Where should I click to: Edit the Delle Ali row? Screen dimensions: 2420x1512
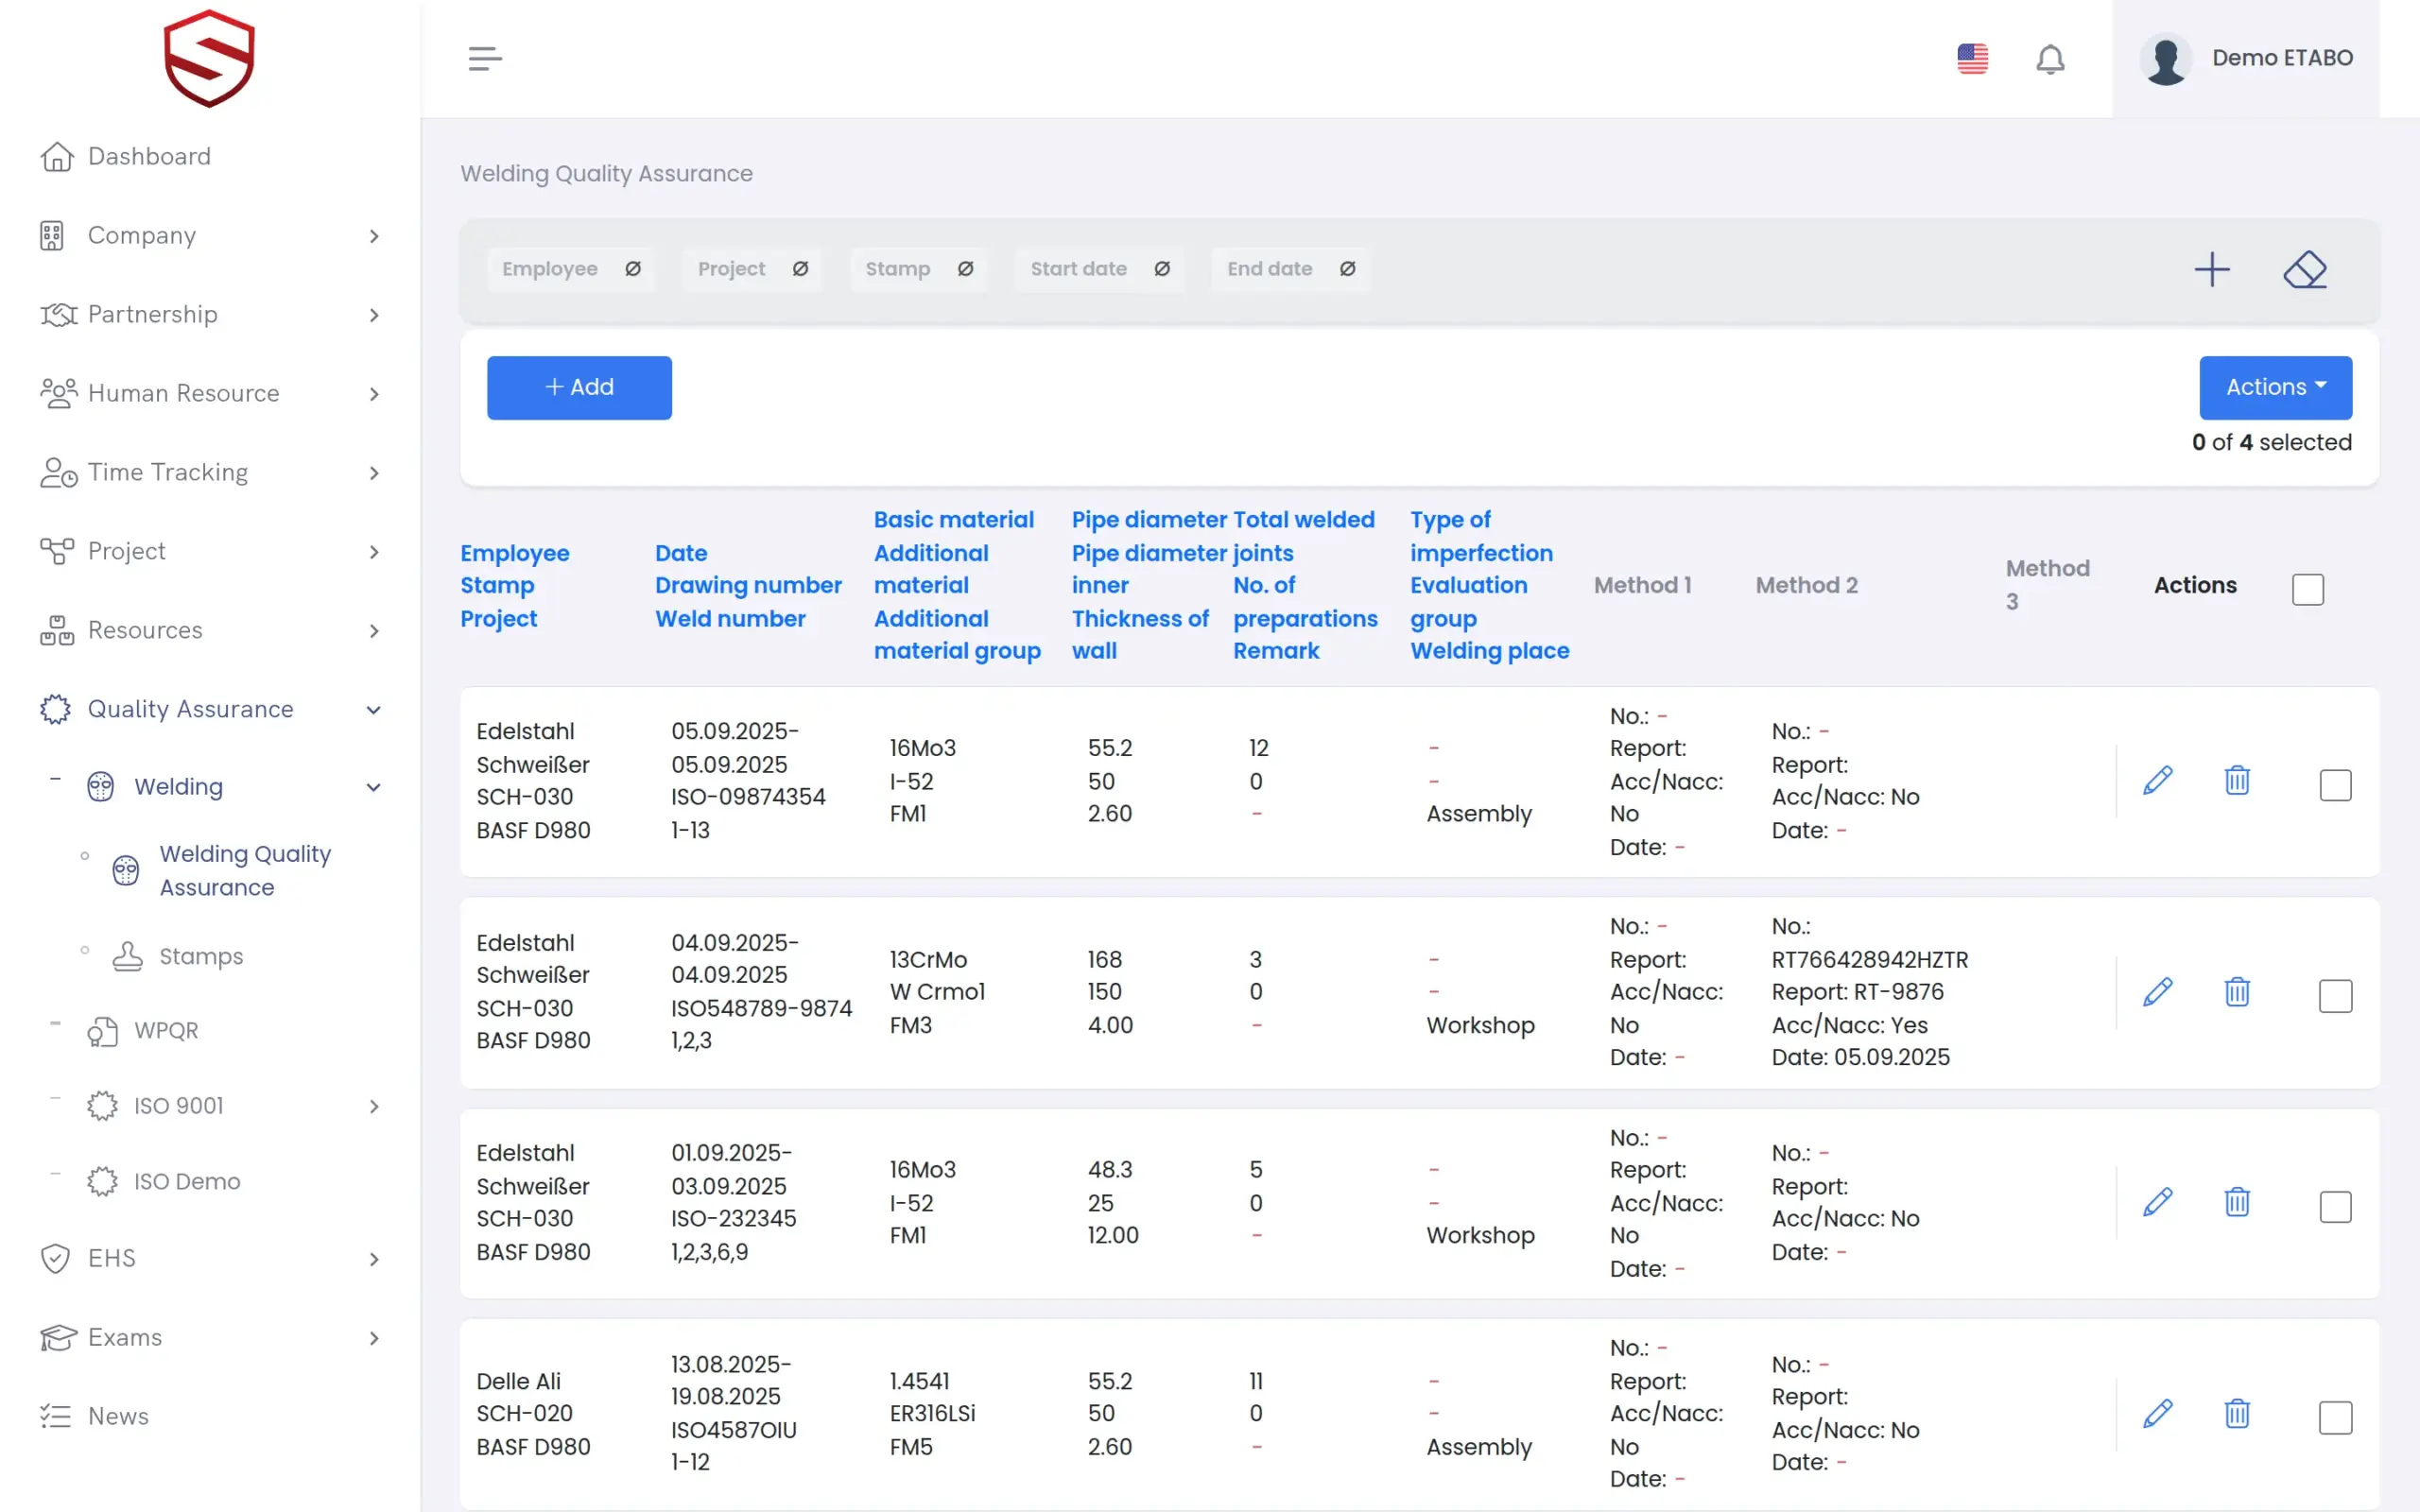2157,1414
